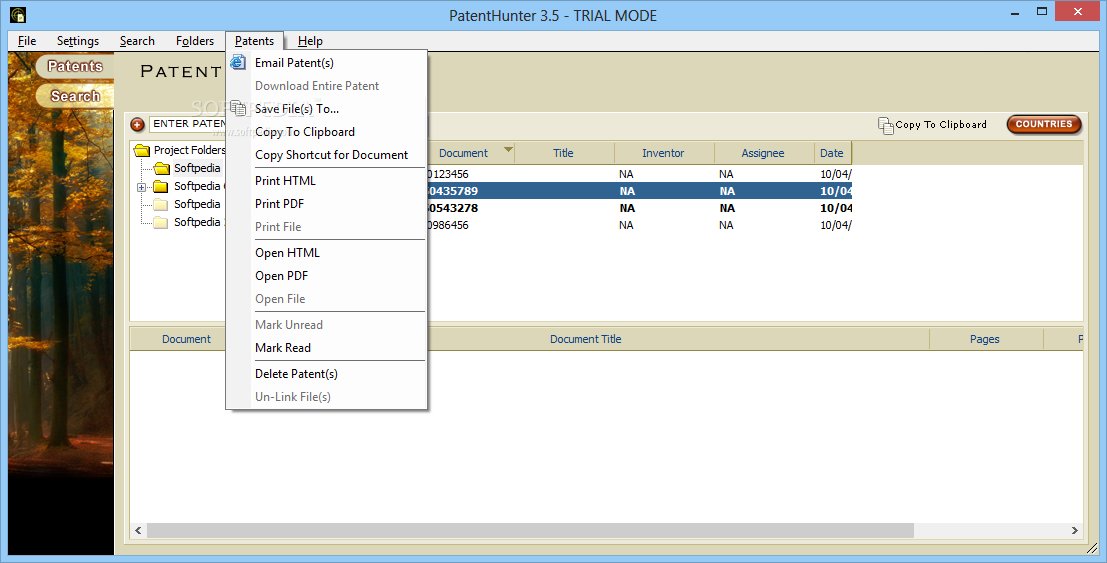This screenshot has height=563, width=1107.
Task: Select the fourth Softpedia folder in tree
Action: [x=197, y=222]
